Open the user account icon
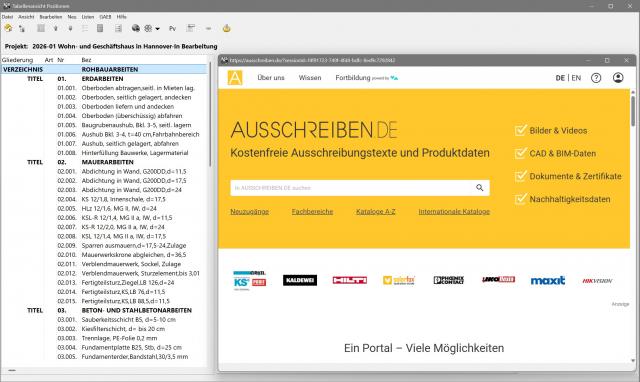Viewport: 640px width, 382px height. tap(618, 78)
